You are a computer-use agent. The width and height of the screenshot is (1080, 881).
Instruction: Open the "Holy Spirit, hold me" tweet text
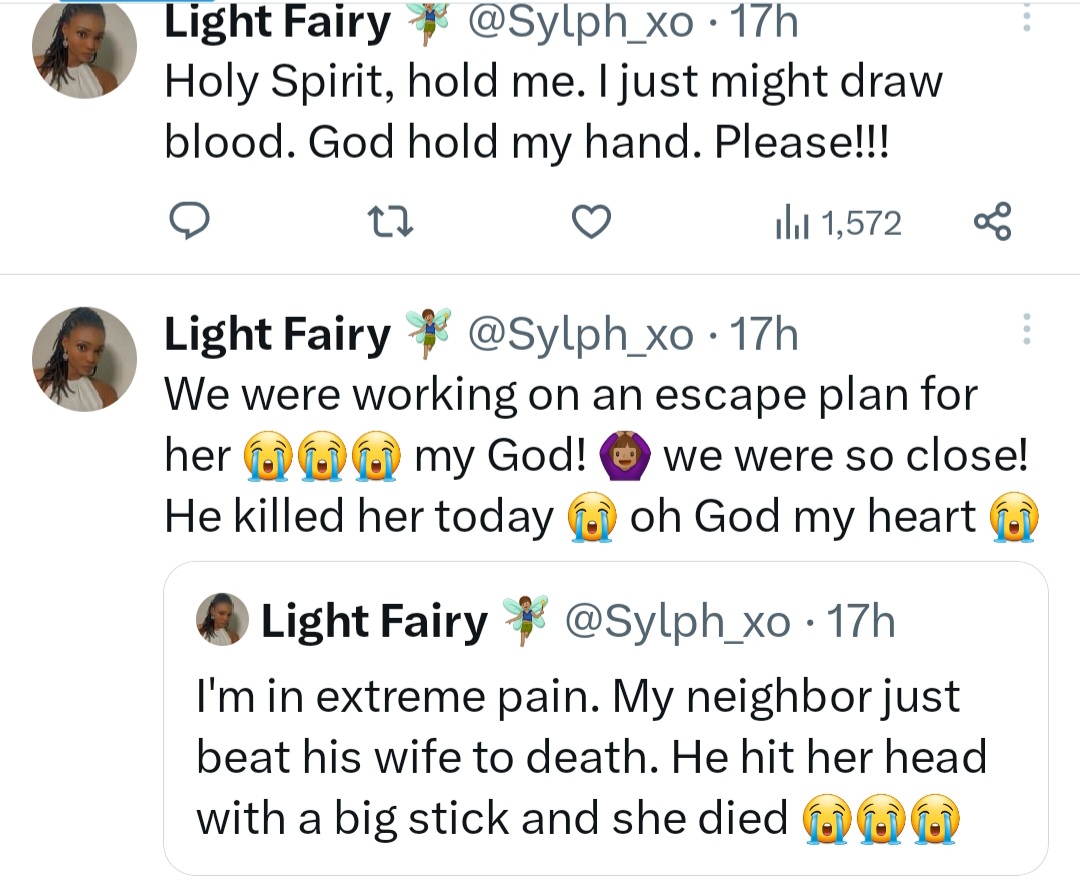552,112
